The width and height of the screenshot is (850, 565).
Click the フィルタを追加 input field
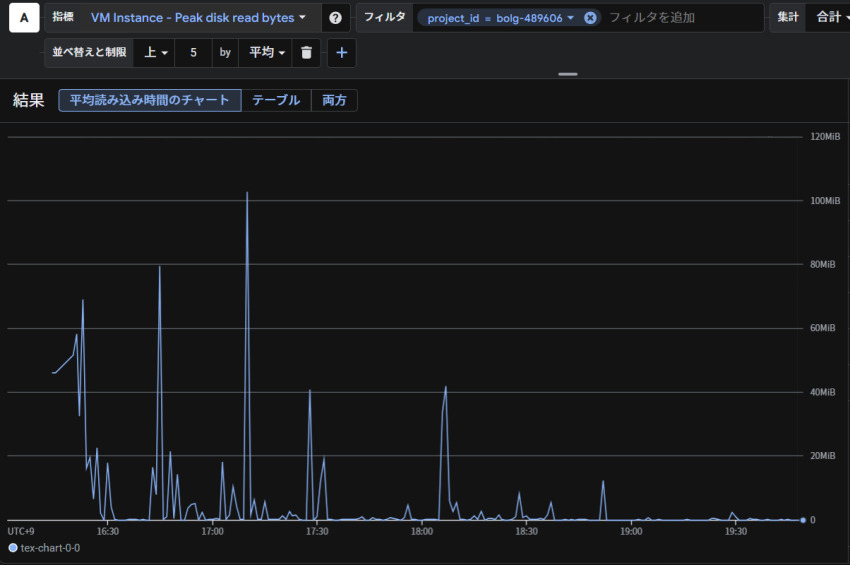pos(680,18)
